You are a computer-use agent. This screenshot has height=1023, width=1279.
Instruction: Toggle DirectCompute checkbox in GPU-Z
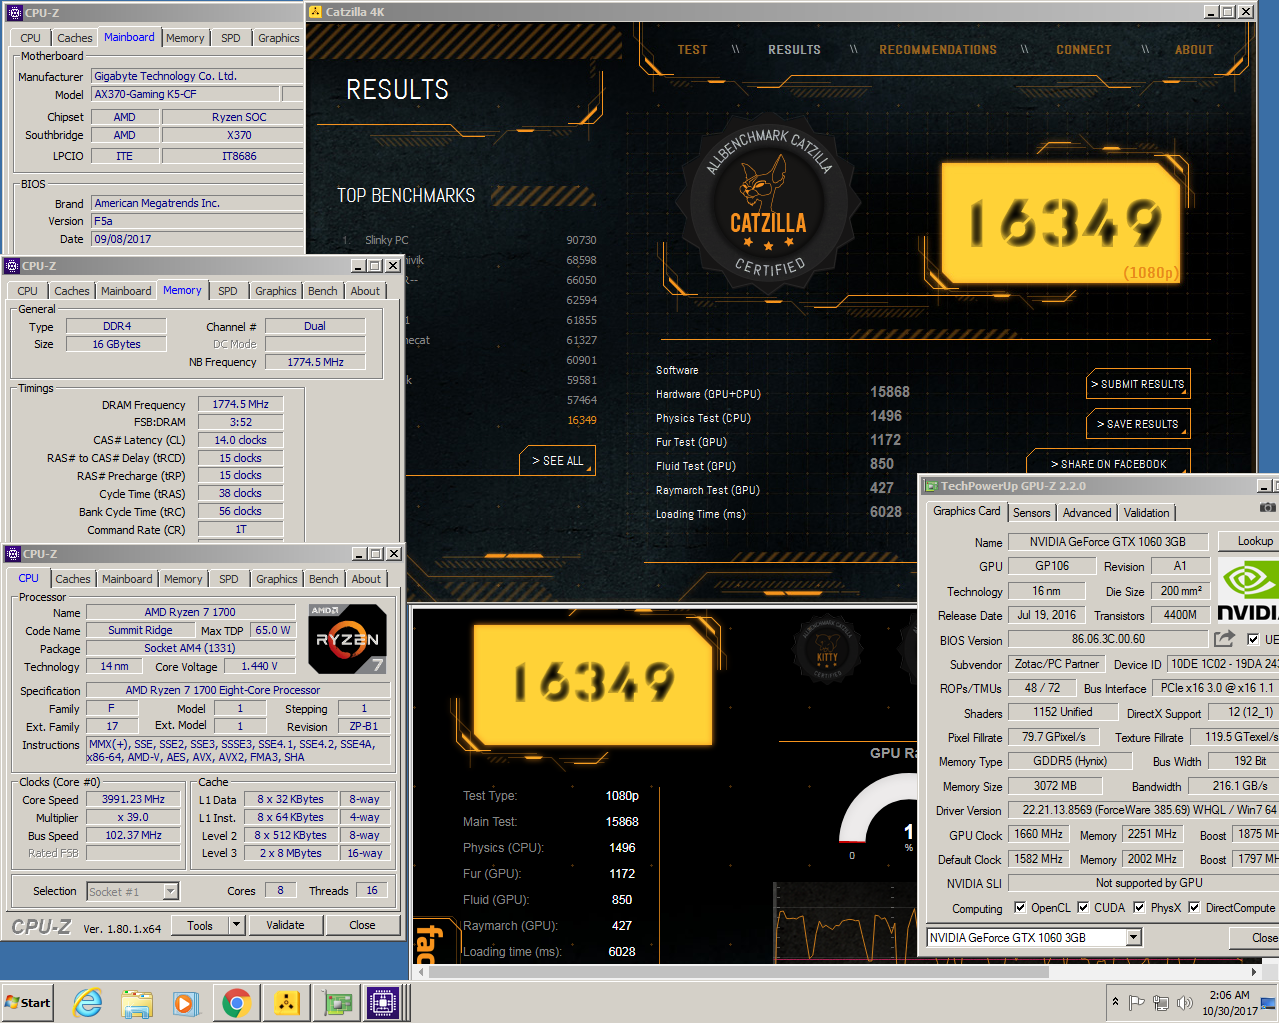(1193, 908)
